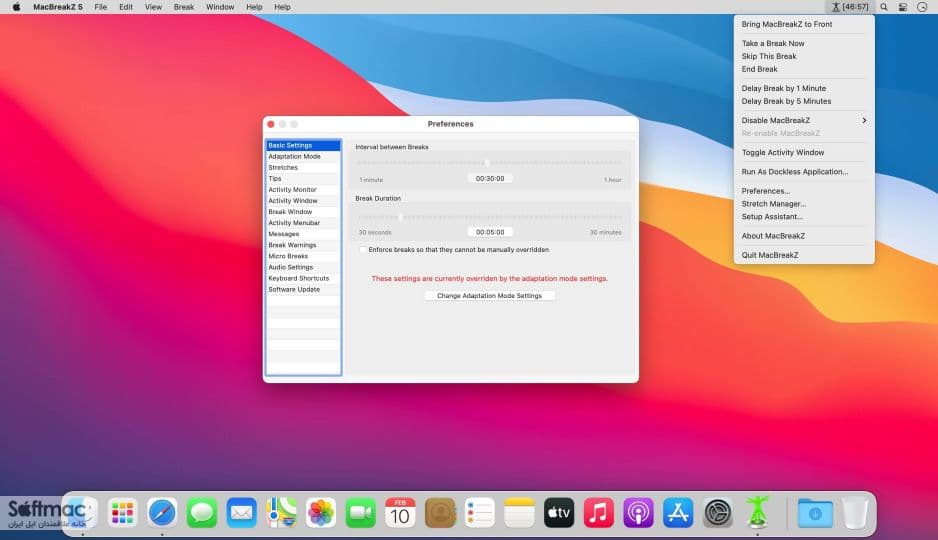Open System Preferences gear in dock
Viewport: 938px width, 540px height.
coord(718,513)
